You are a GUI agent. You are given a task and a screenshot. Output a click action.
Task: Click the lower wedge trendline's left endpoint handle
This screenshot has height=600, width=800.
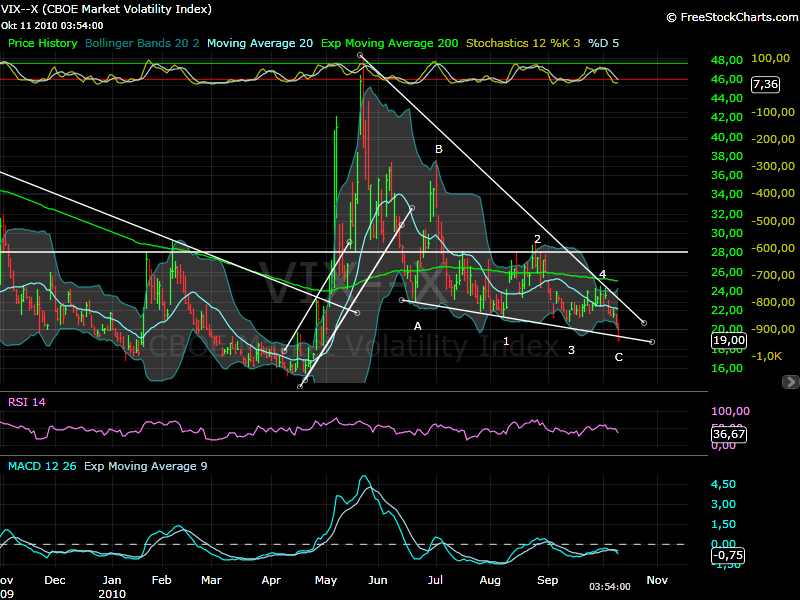point(402,300)
